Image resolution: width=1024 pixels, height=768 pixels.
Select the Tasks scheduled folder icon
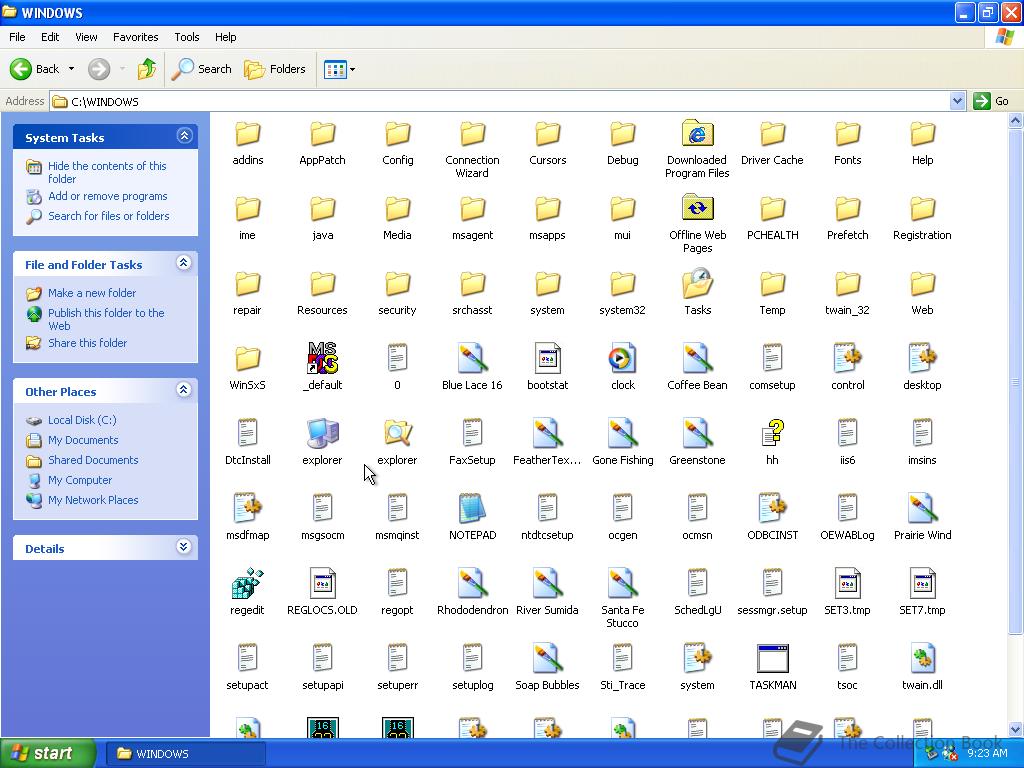(697, 283)
